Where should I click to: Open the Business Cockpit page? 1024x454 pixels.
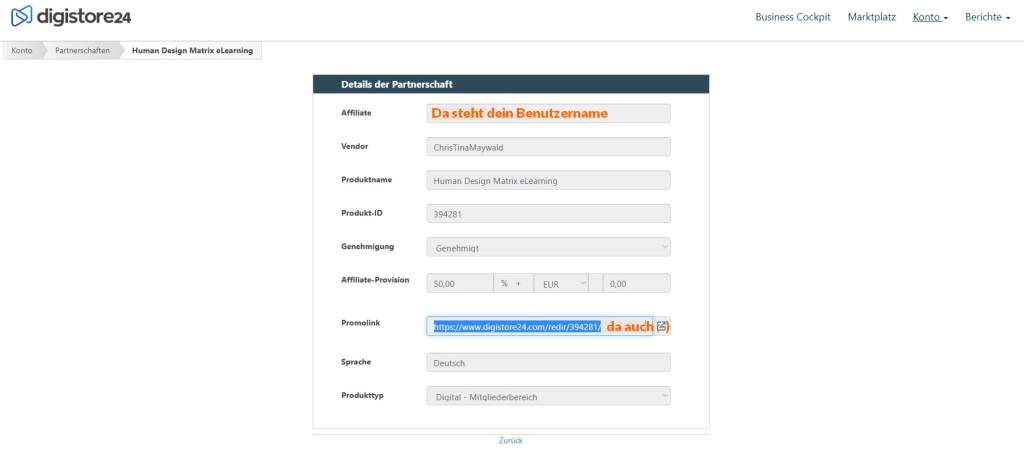pyautogui.click(x=792, y=17)
